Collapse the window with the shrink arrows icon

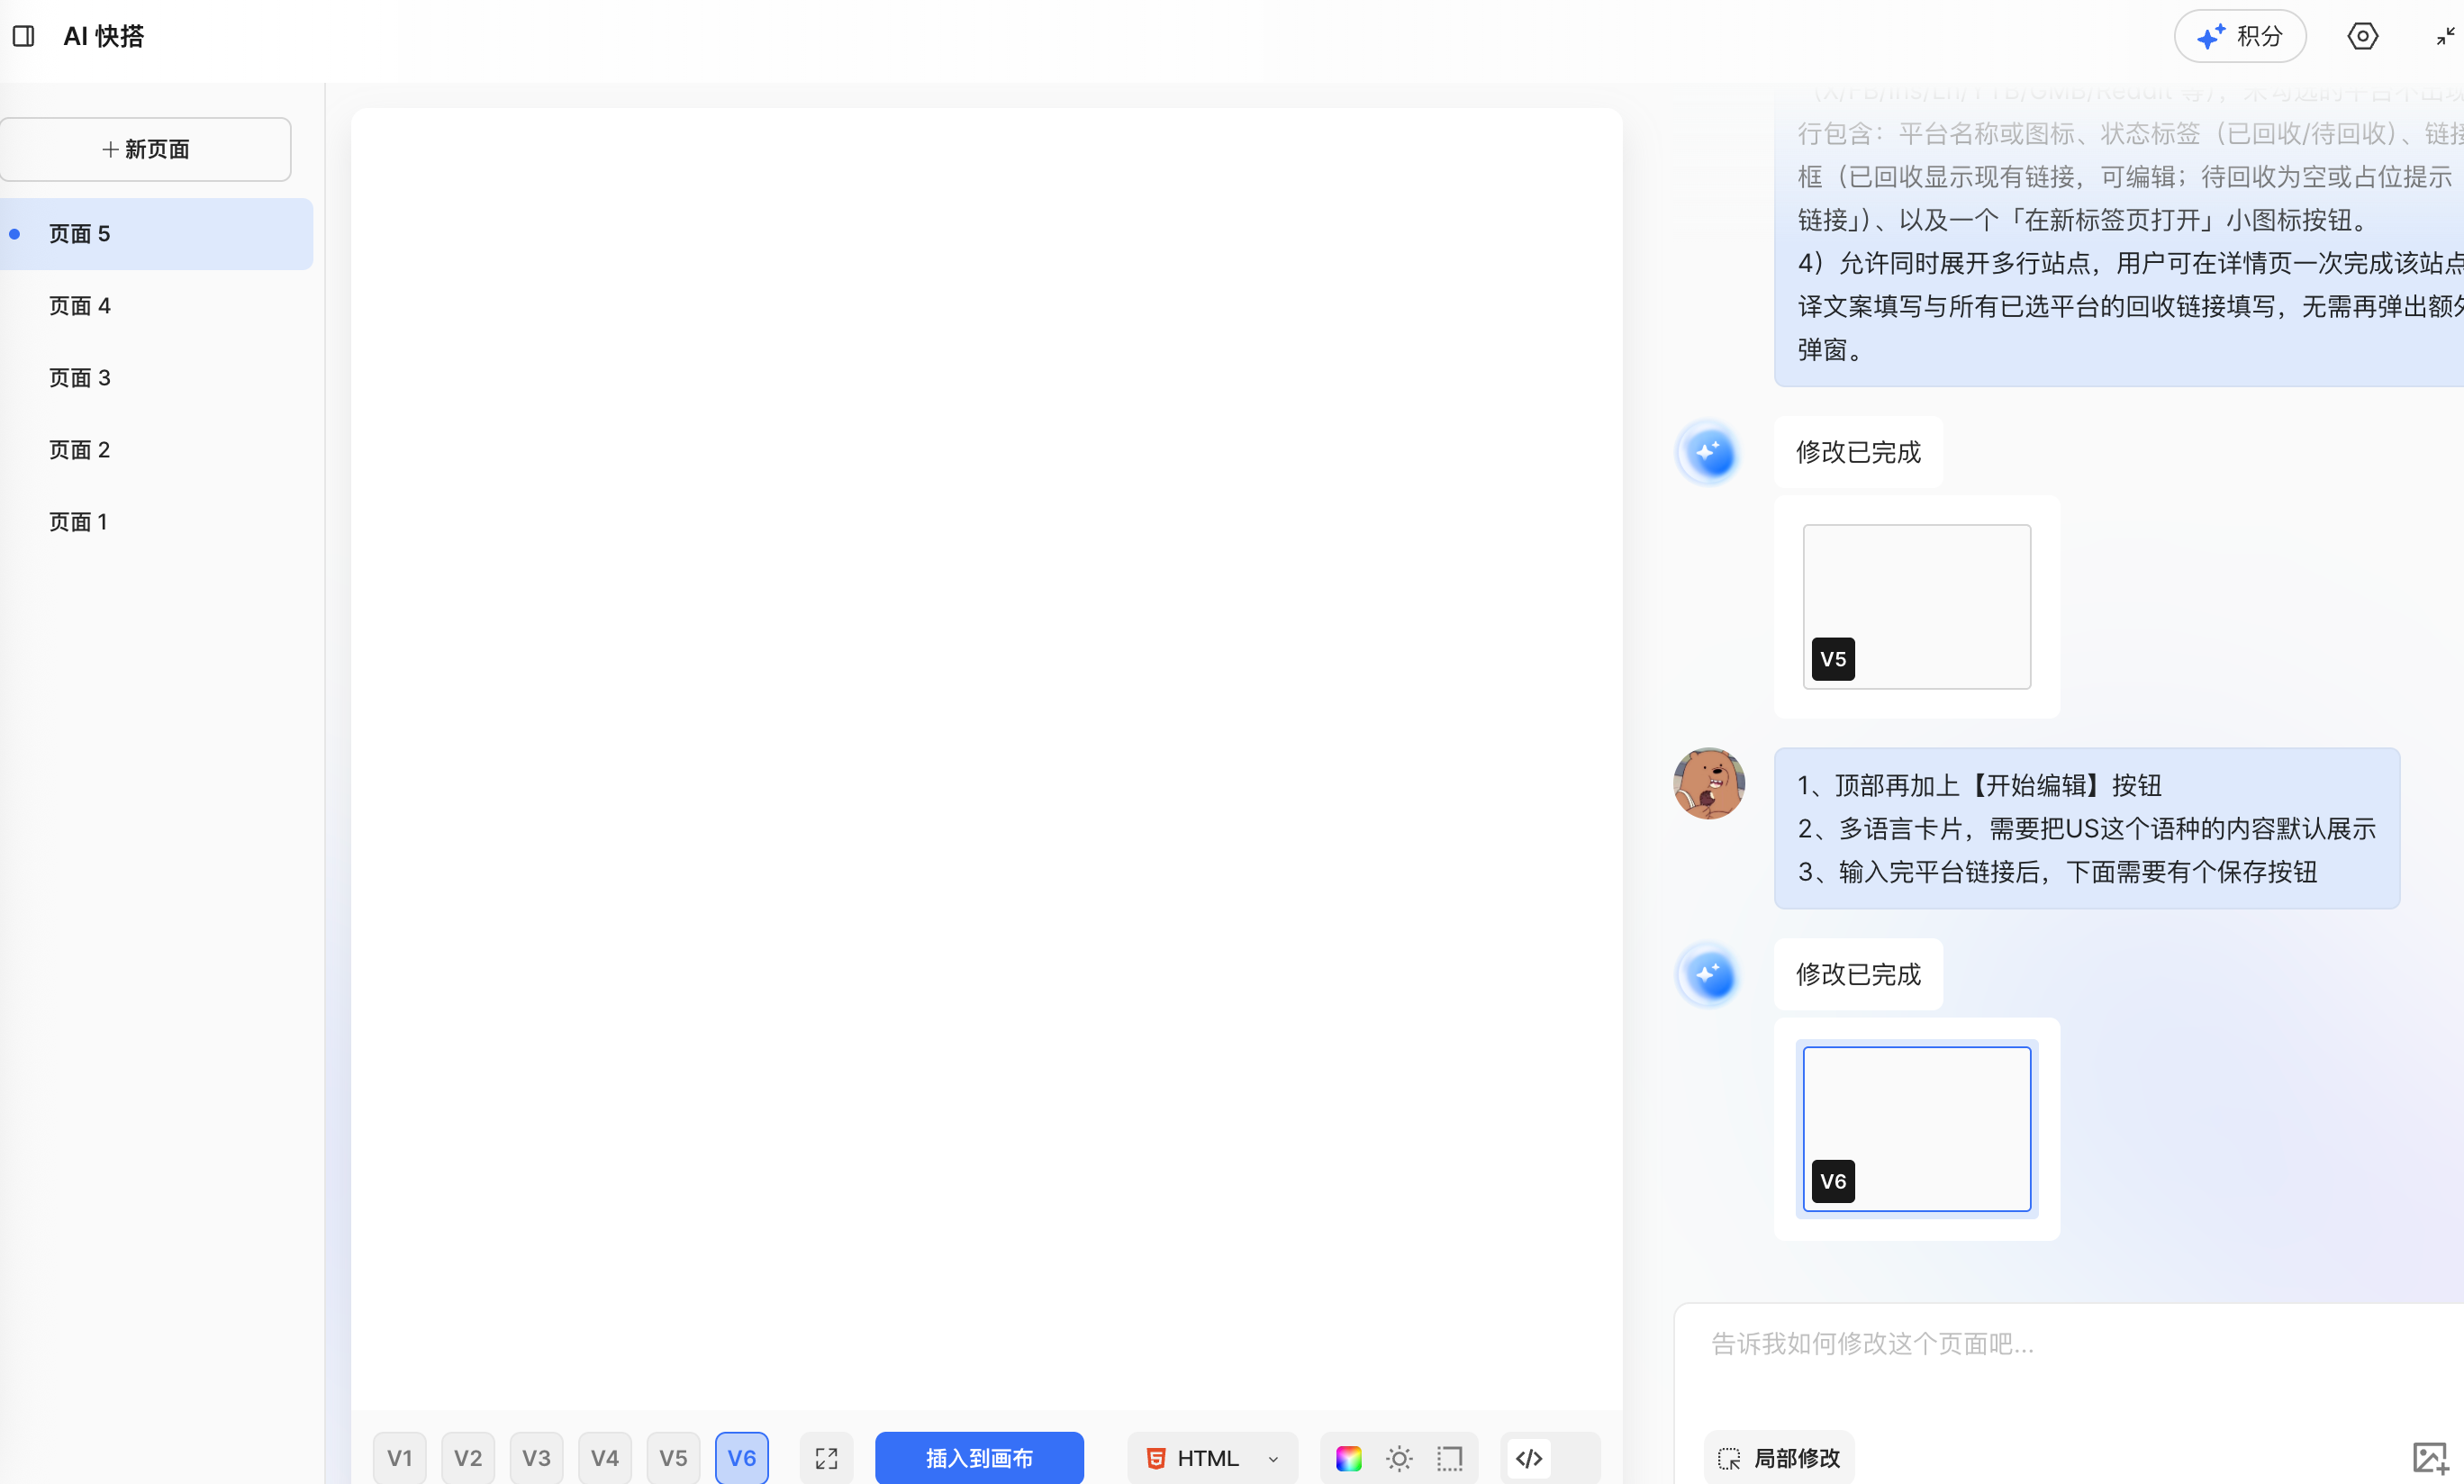(x=2445, y=36)
